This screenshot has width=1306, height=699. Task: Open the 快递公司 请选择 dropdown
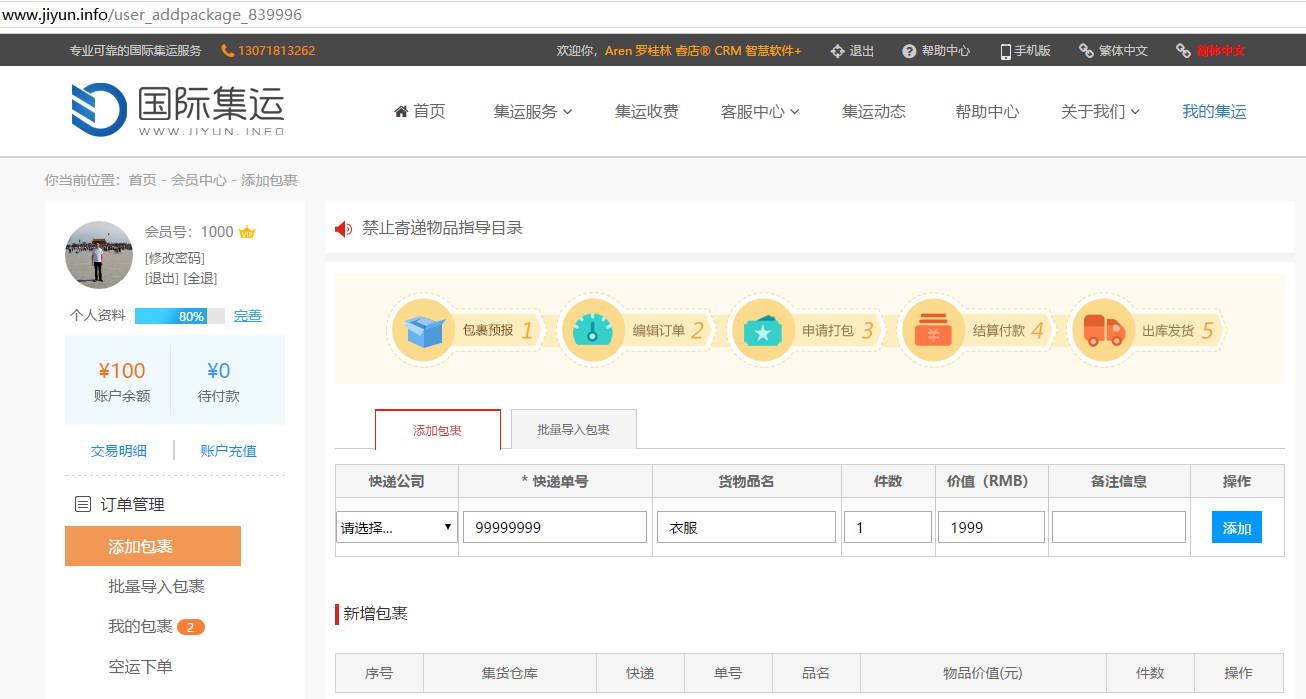pyautogui.click(x=397, y=527)
